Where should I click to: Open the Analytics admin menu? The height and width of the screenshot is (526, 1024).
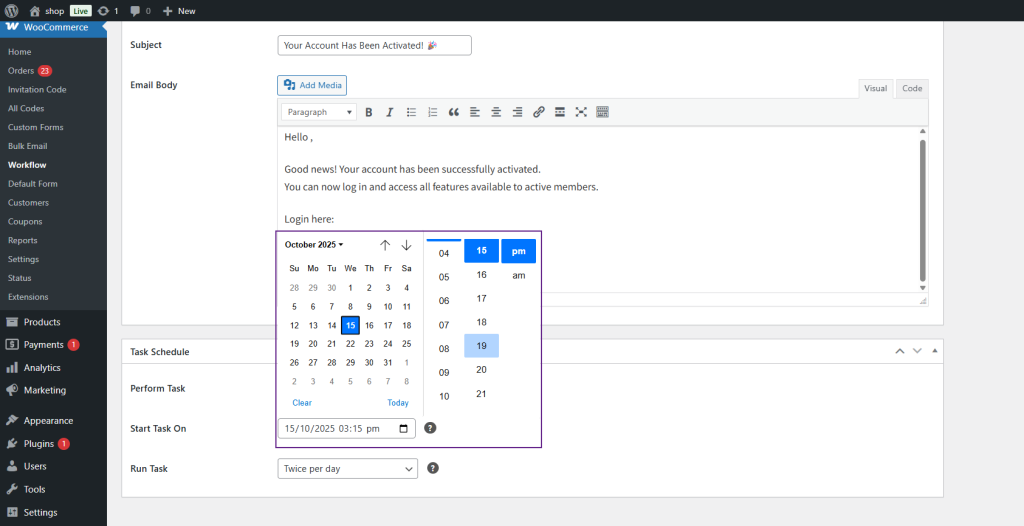click(x=42, y=367)
